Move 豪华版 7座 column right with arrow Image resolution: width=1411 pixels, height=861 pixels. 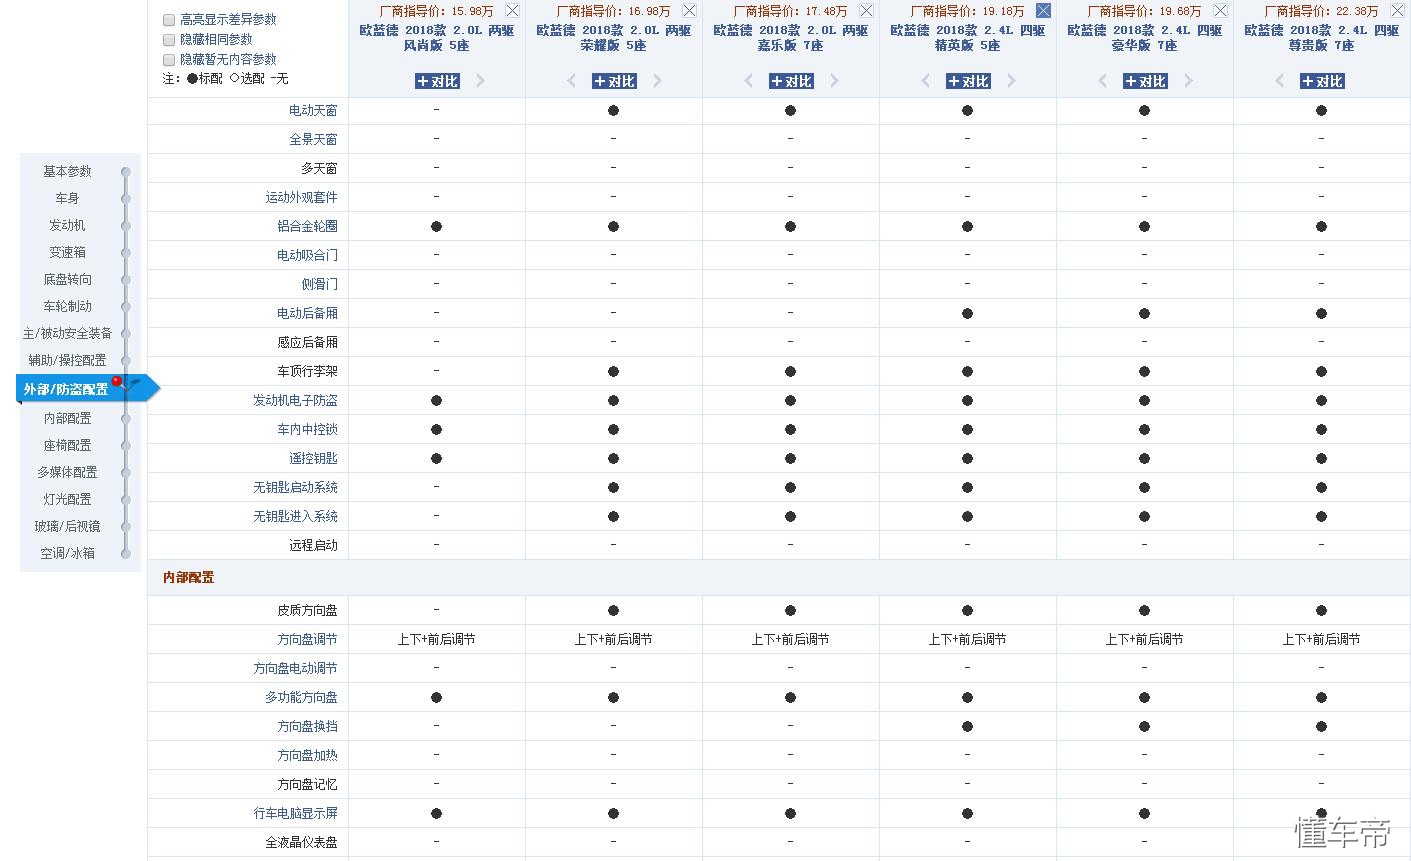(x=1188, y=81)
